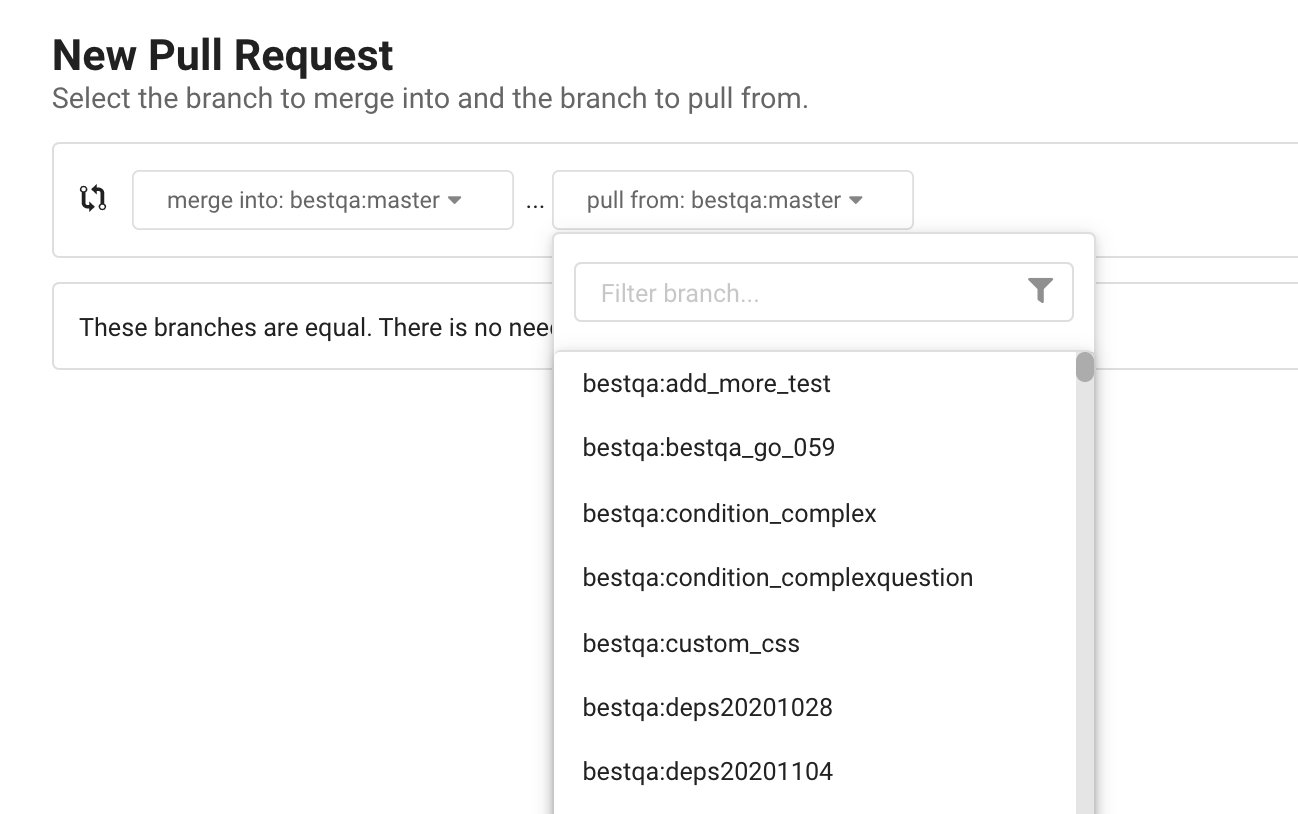1298x814 pixels.
Task: Choose bestqa:custom_css as pull branch
Action: click(691, 644)
